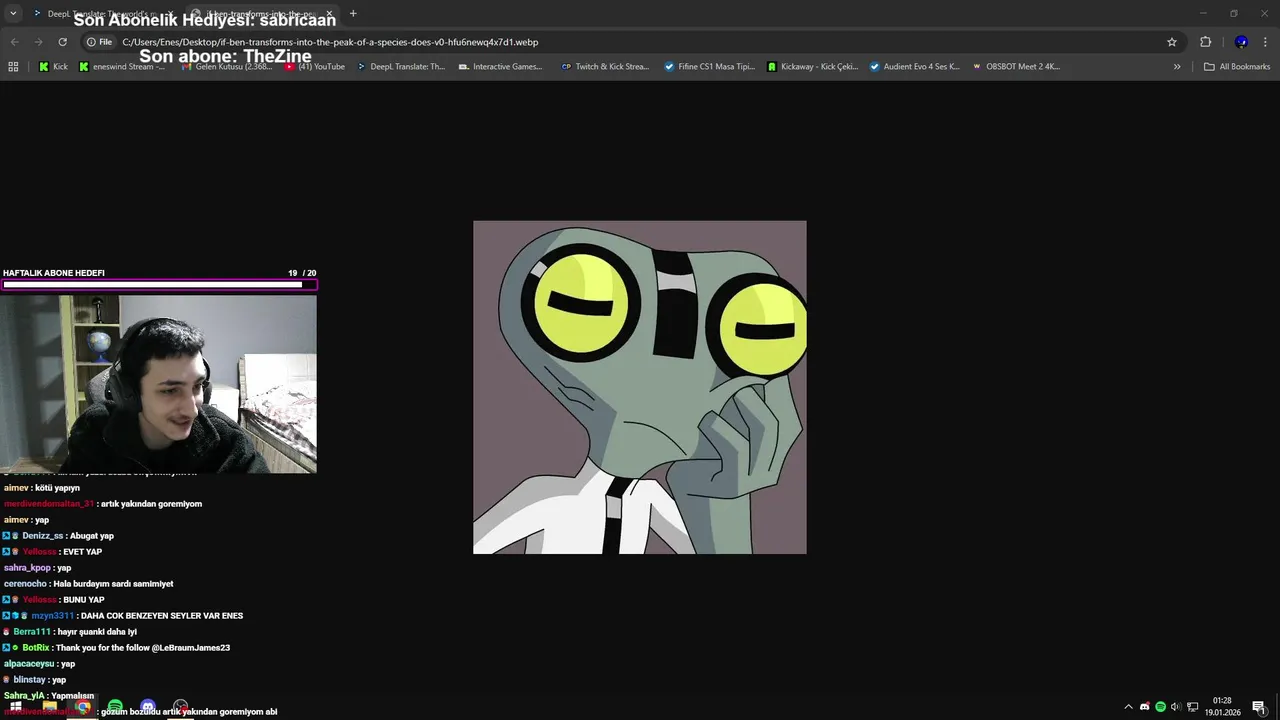Open the Chrome profile avatar
1280x720 pixels.
click(x=1241, y=42)
